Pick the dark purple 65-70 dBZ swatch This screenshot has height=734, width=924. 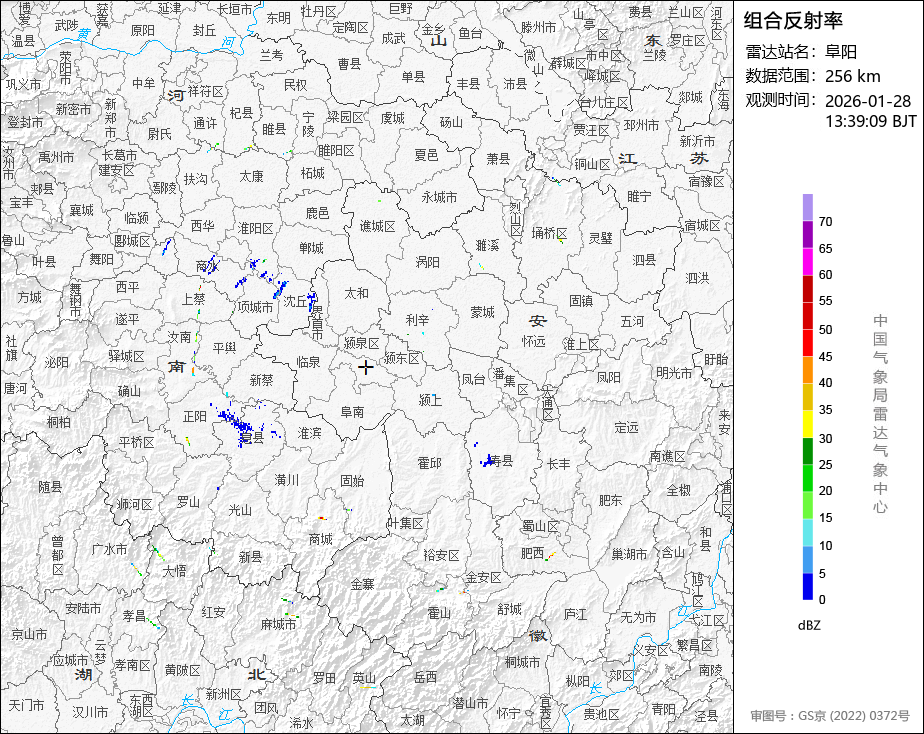coord(807,234)
